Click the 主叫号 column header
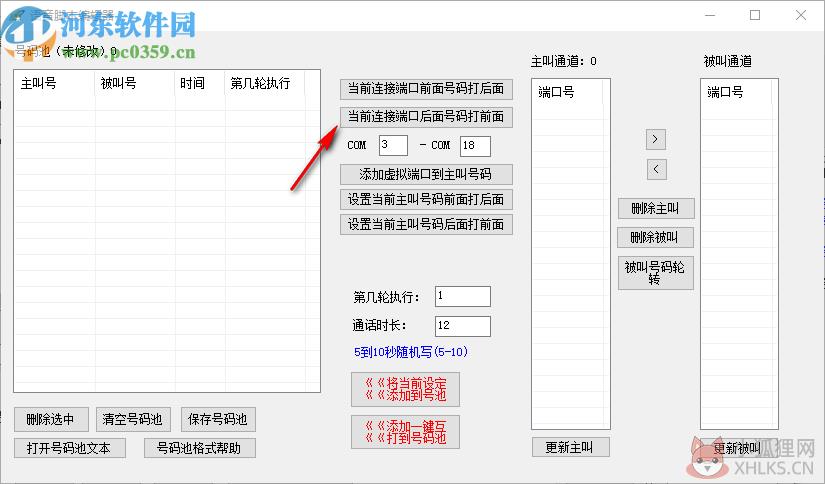 point(54,83)
